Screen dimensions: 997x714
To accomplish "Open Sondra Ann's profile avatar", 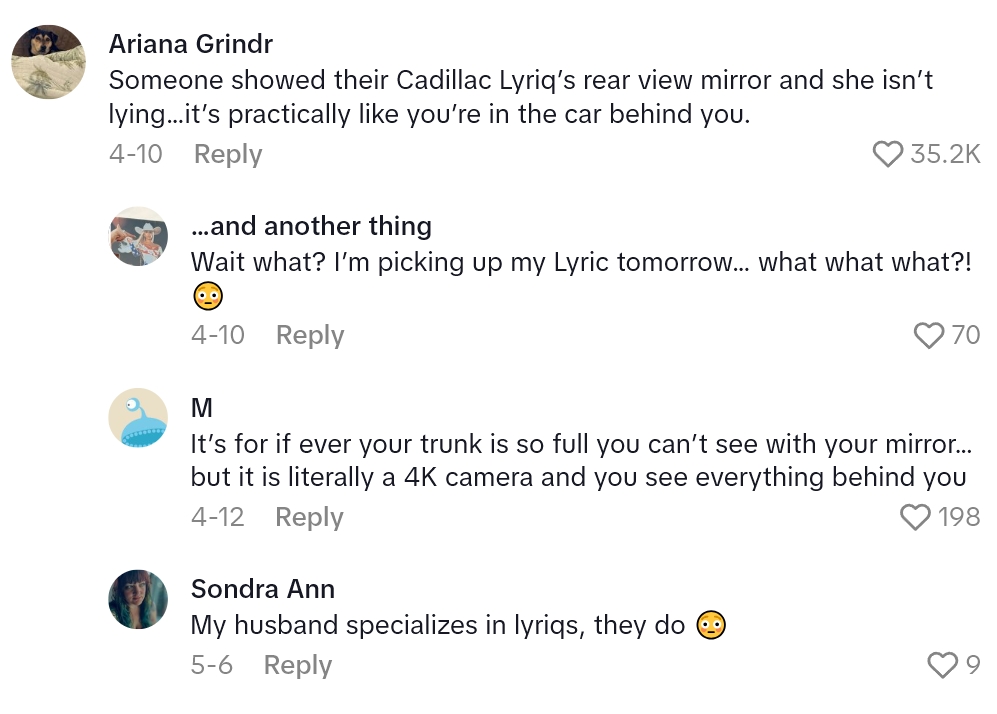I will [138, 599].
